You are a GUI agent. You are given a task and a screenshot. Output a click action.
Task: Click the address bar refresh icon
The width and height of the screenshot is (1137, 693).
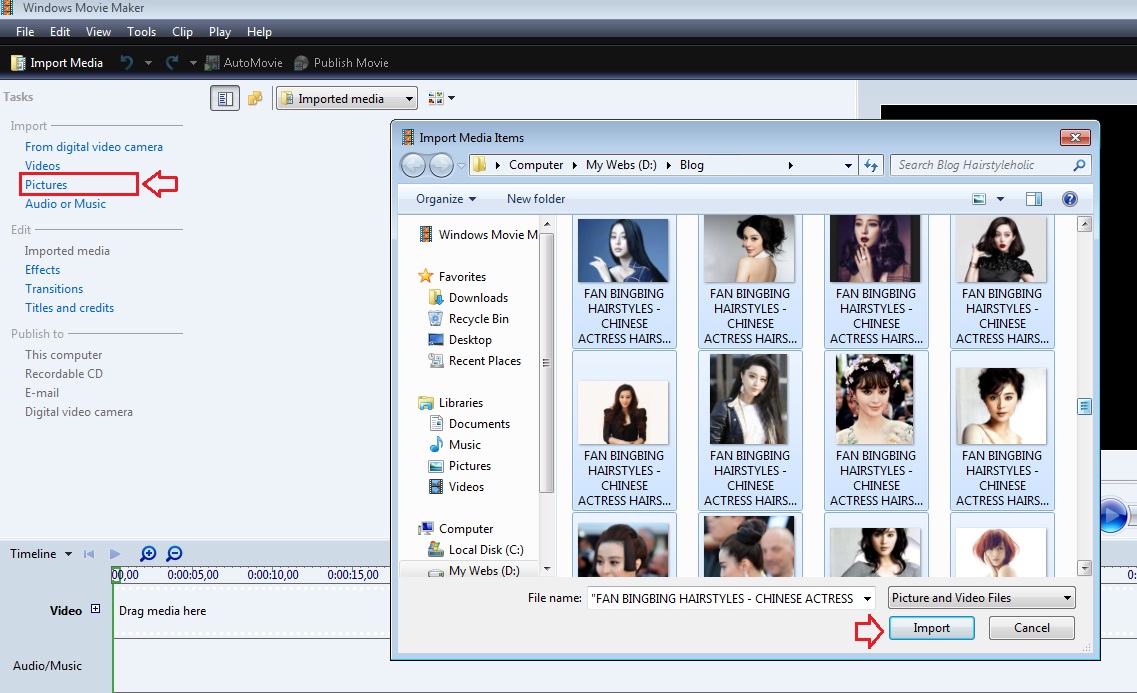pos(870,165)
